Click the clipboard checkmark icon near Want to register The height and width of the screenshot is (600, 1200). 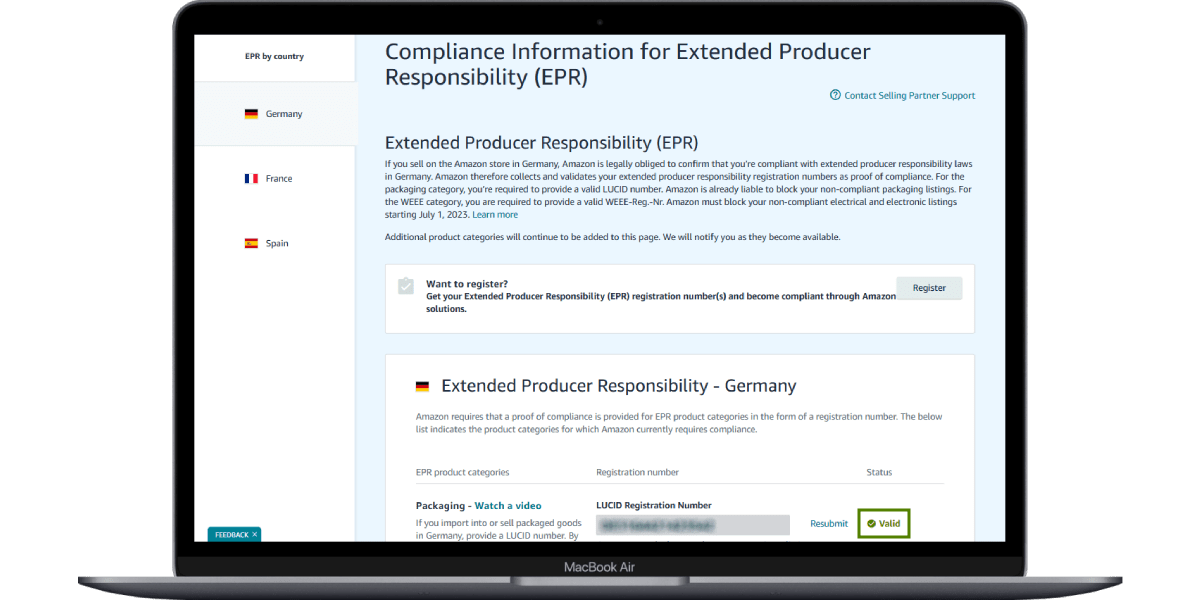pyautogui.click(x=405, y=286)
